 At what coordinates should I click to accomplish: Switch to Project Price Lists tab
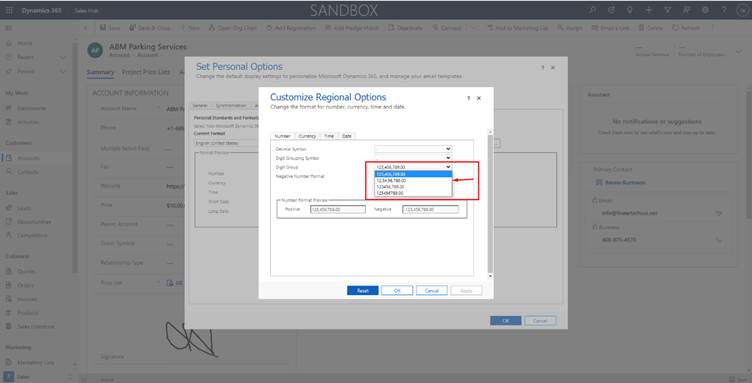pyautogui.click(x=146, y=72)
